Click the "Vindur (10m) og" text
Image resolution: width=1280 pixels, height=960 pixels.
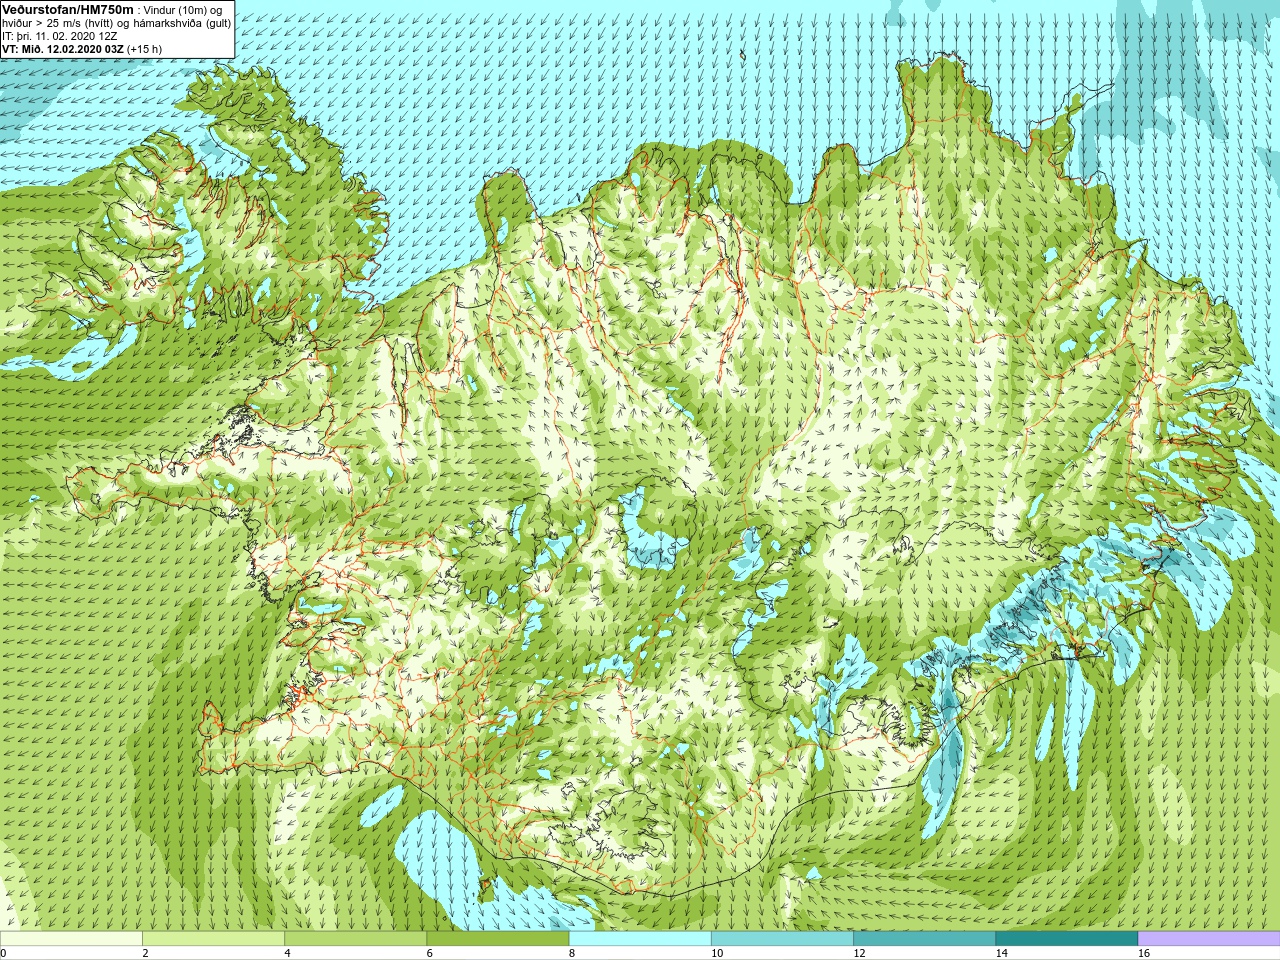point(183,10)
